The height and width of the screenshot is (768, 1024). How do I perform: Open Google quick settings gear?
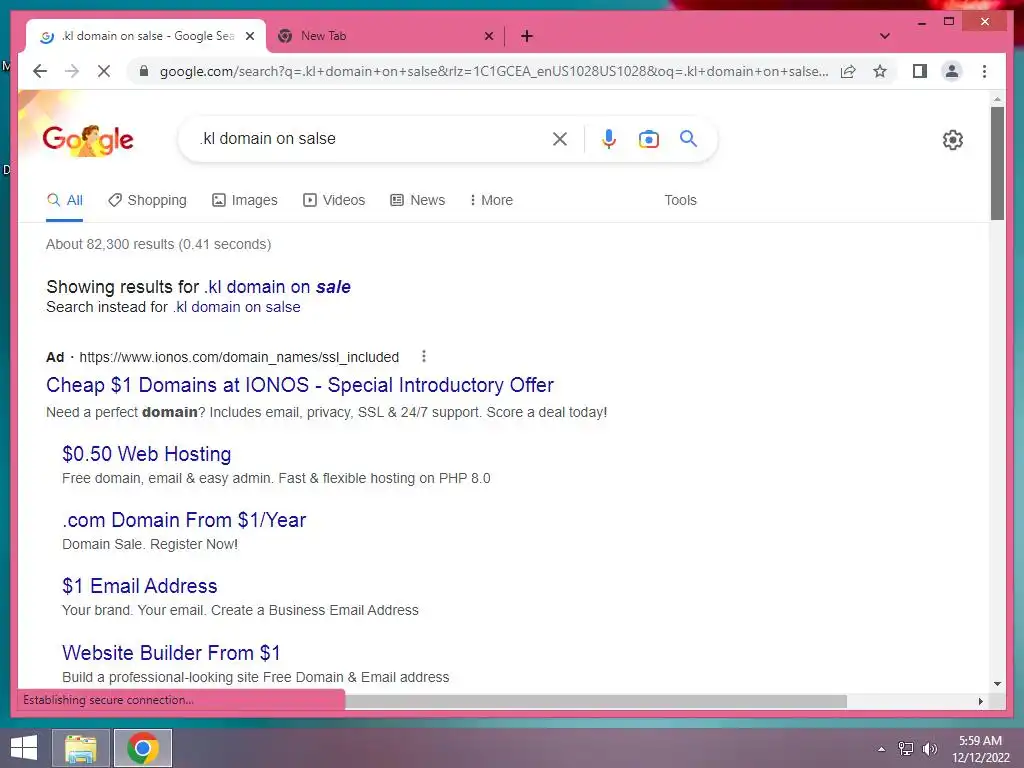click(x=953, y=140)
